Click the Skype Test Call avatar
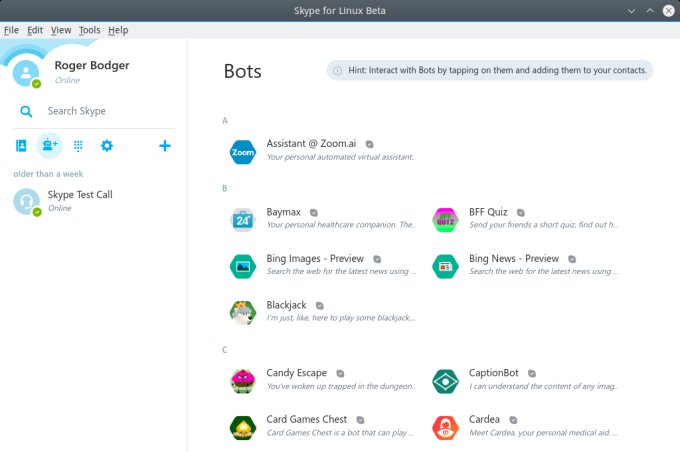 26,201
